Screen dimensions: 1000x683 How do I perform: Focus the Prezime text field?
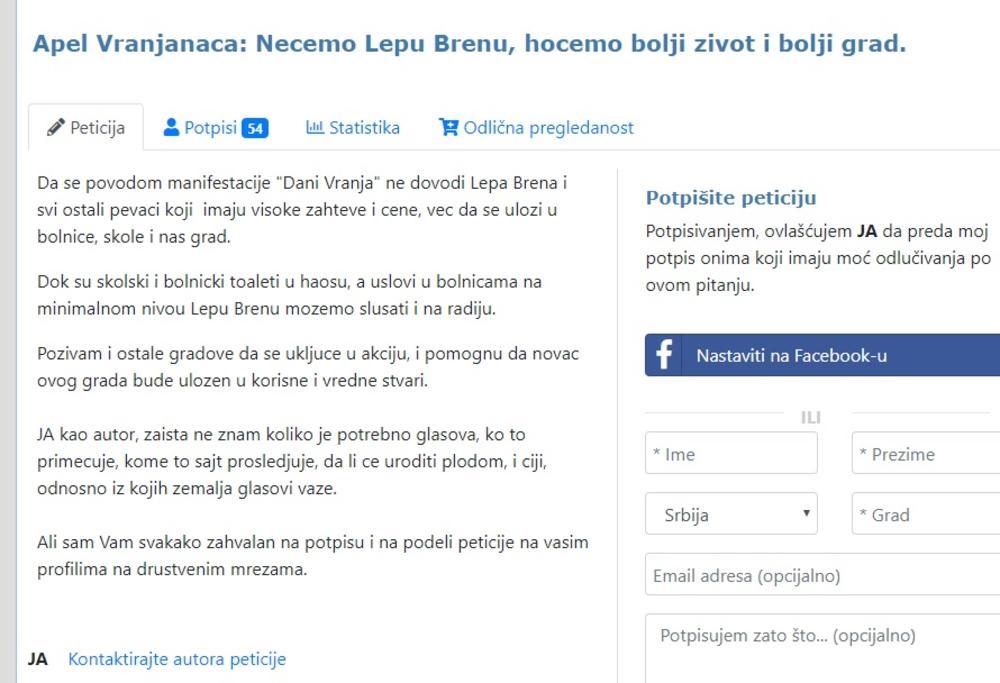(925, 454)
